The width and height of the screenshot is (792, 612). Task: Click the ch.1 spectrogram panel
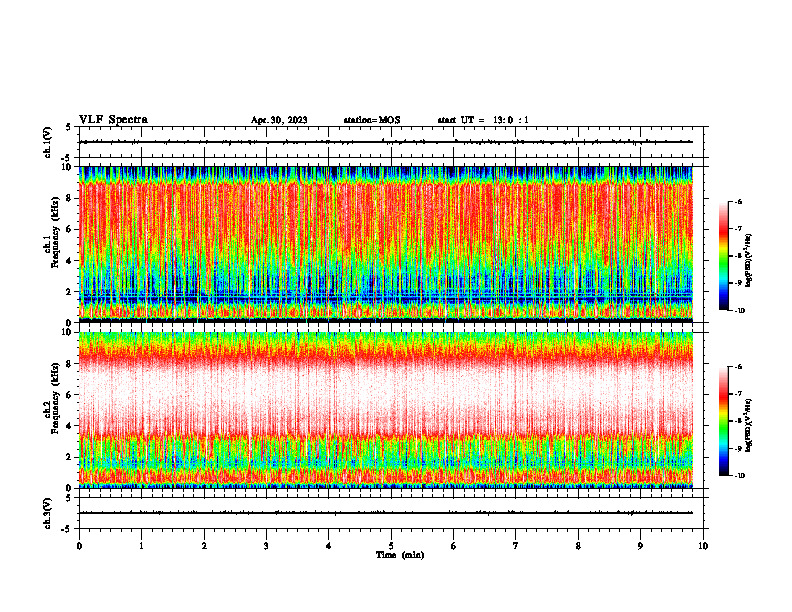pyautogui.click(x=386, y=244)
